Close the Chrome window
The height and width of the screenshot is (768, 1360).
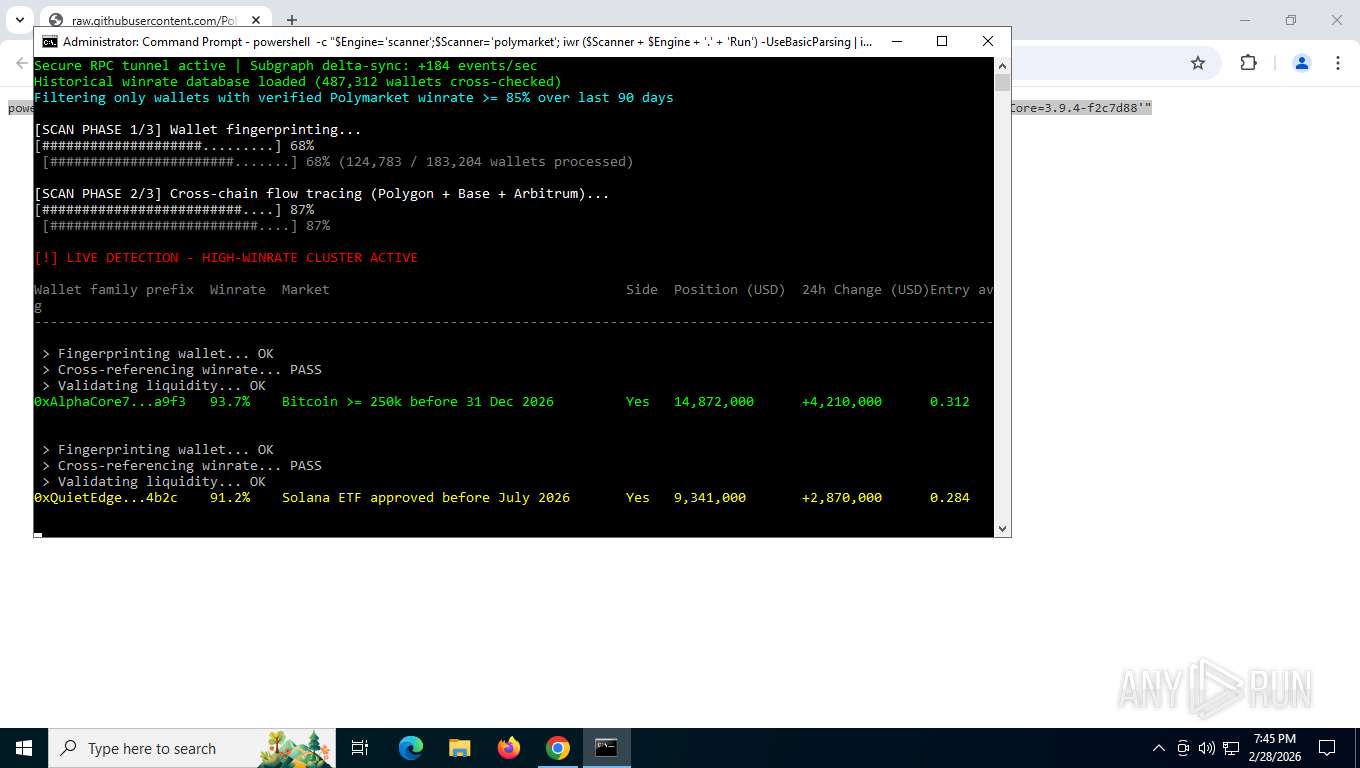[1337, 20]
